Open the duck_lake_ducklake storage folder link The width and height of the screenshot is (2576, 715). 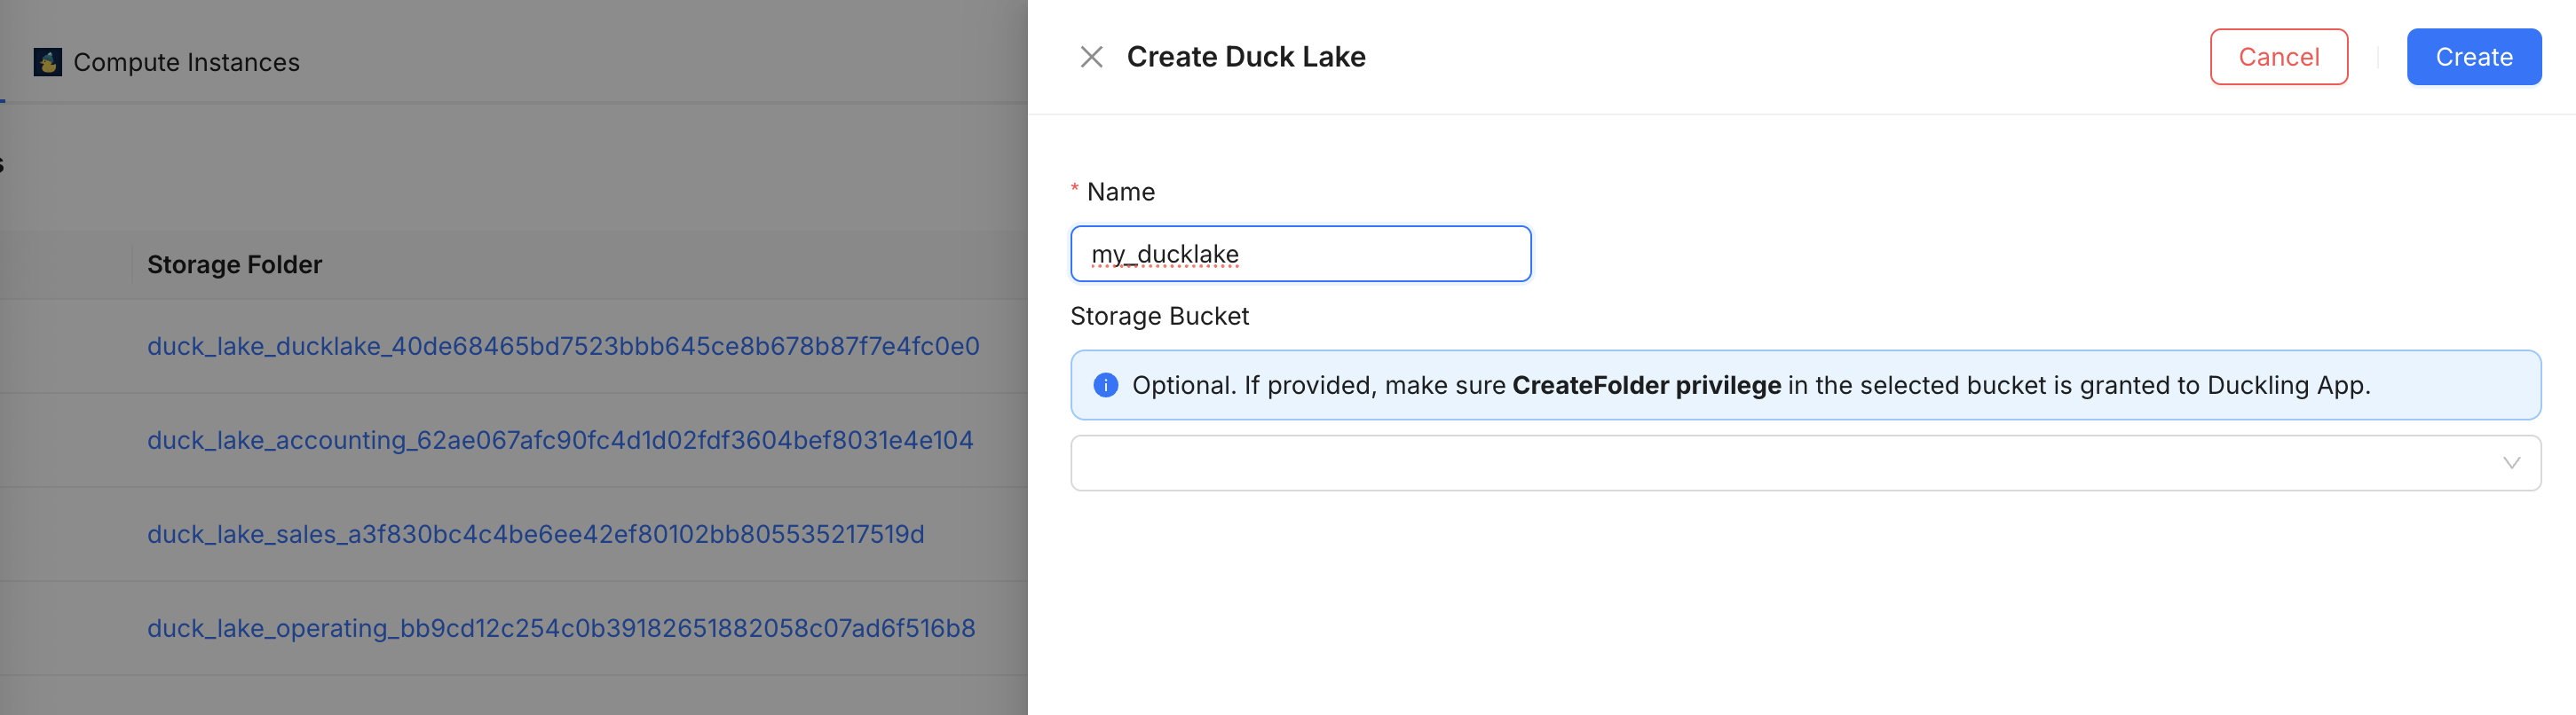click(x=563, y=346)
